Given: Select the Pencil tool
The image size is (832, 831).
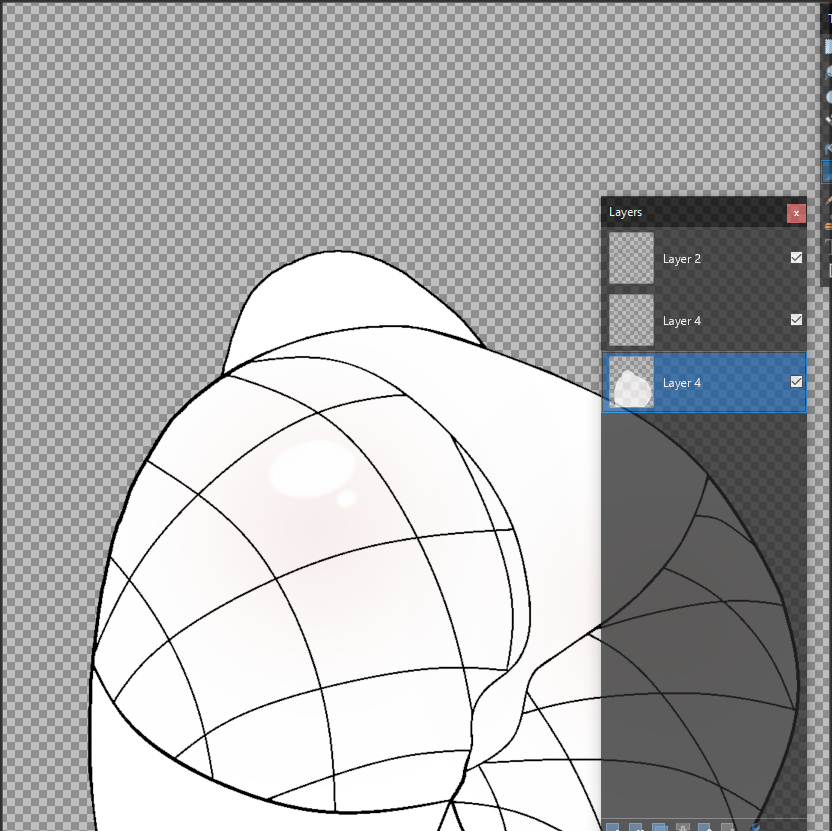Looking at the screenshot, I should [828, 200].
